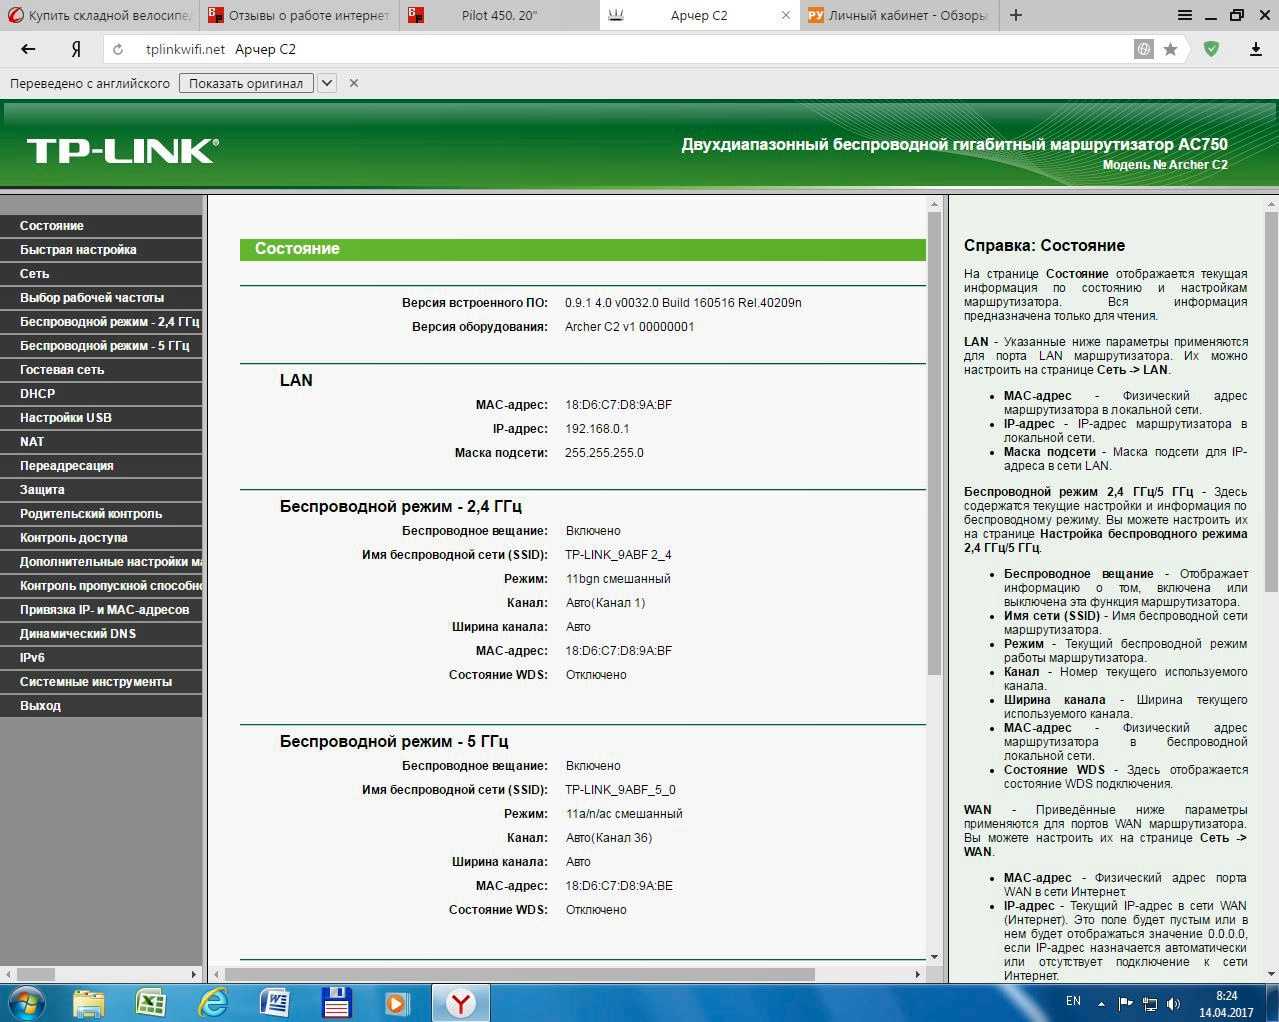Image resolution: width=1279 pixels, height=1022 pixels.
Task: Click the EN language indicator
Action: [x=1073, y=1001]
